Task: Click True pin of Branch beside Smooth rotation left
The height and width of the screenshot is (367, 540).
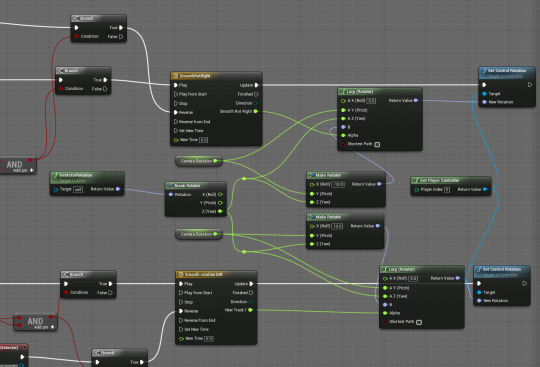Action: pos(111,284)
